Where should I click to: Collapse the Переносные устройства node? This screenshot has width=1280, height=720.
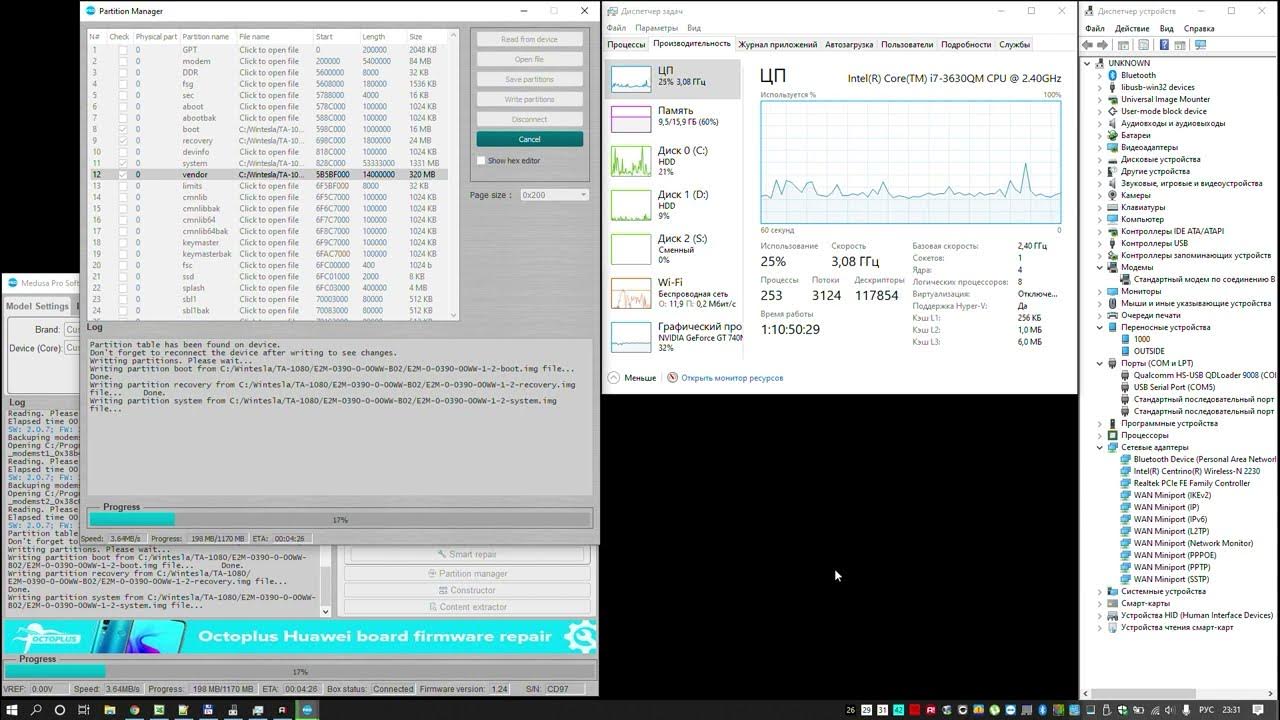coord(1100,327)
